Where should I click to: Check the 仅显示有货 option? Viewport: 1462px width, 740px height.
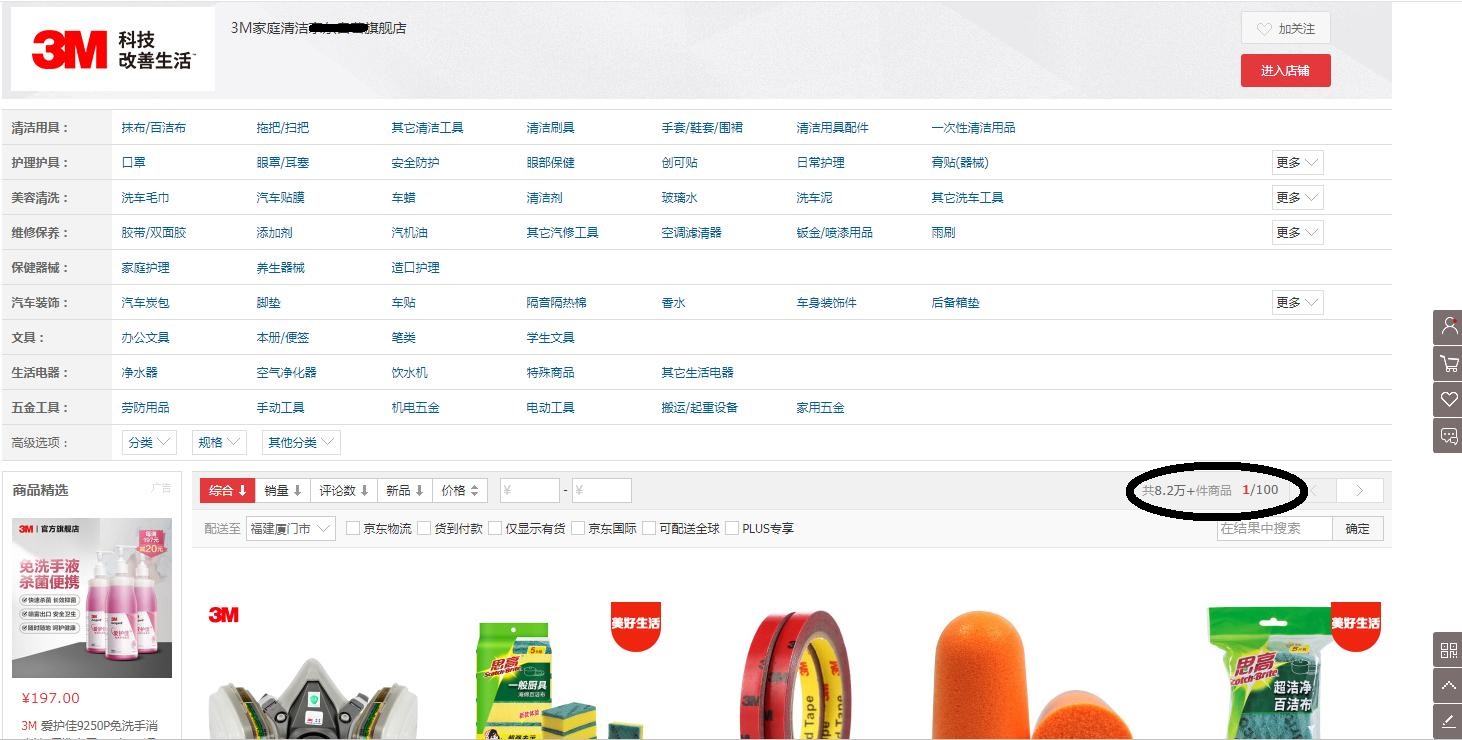[x=494, y=528]
